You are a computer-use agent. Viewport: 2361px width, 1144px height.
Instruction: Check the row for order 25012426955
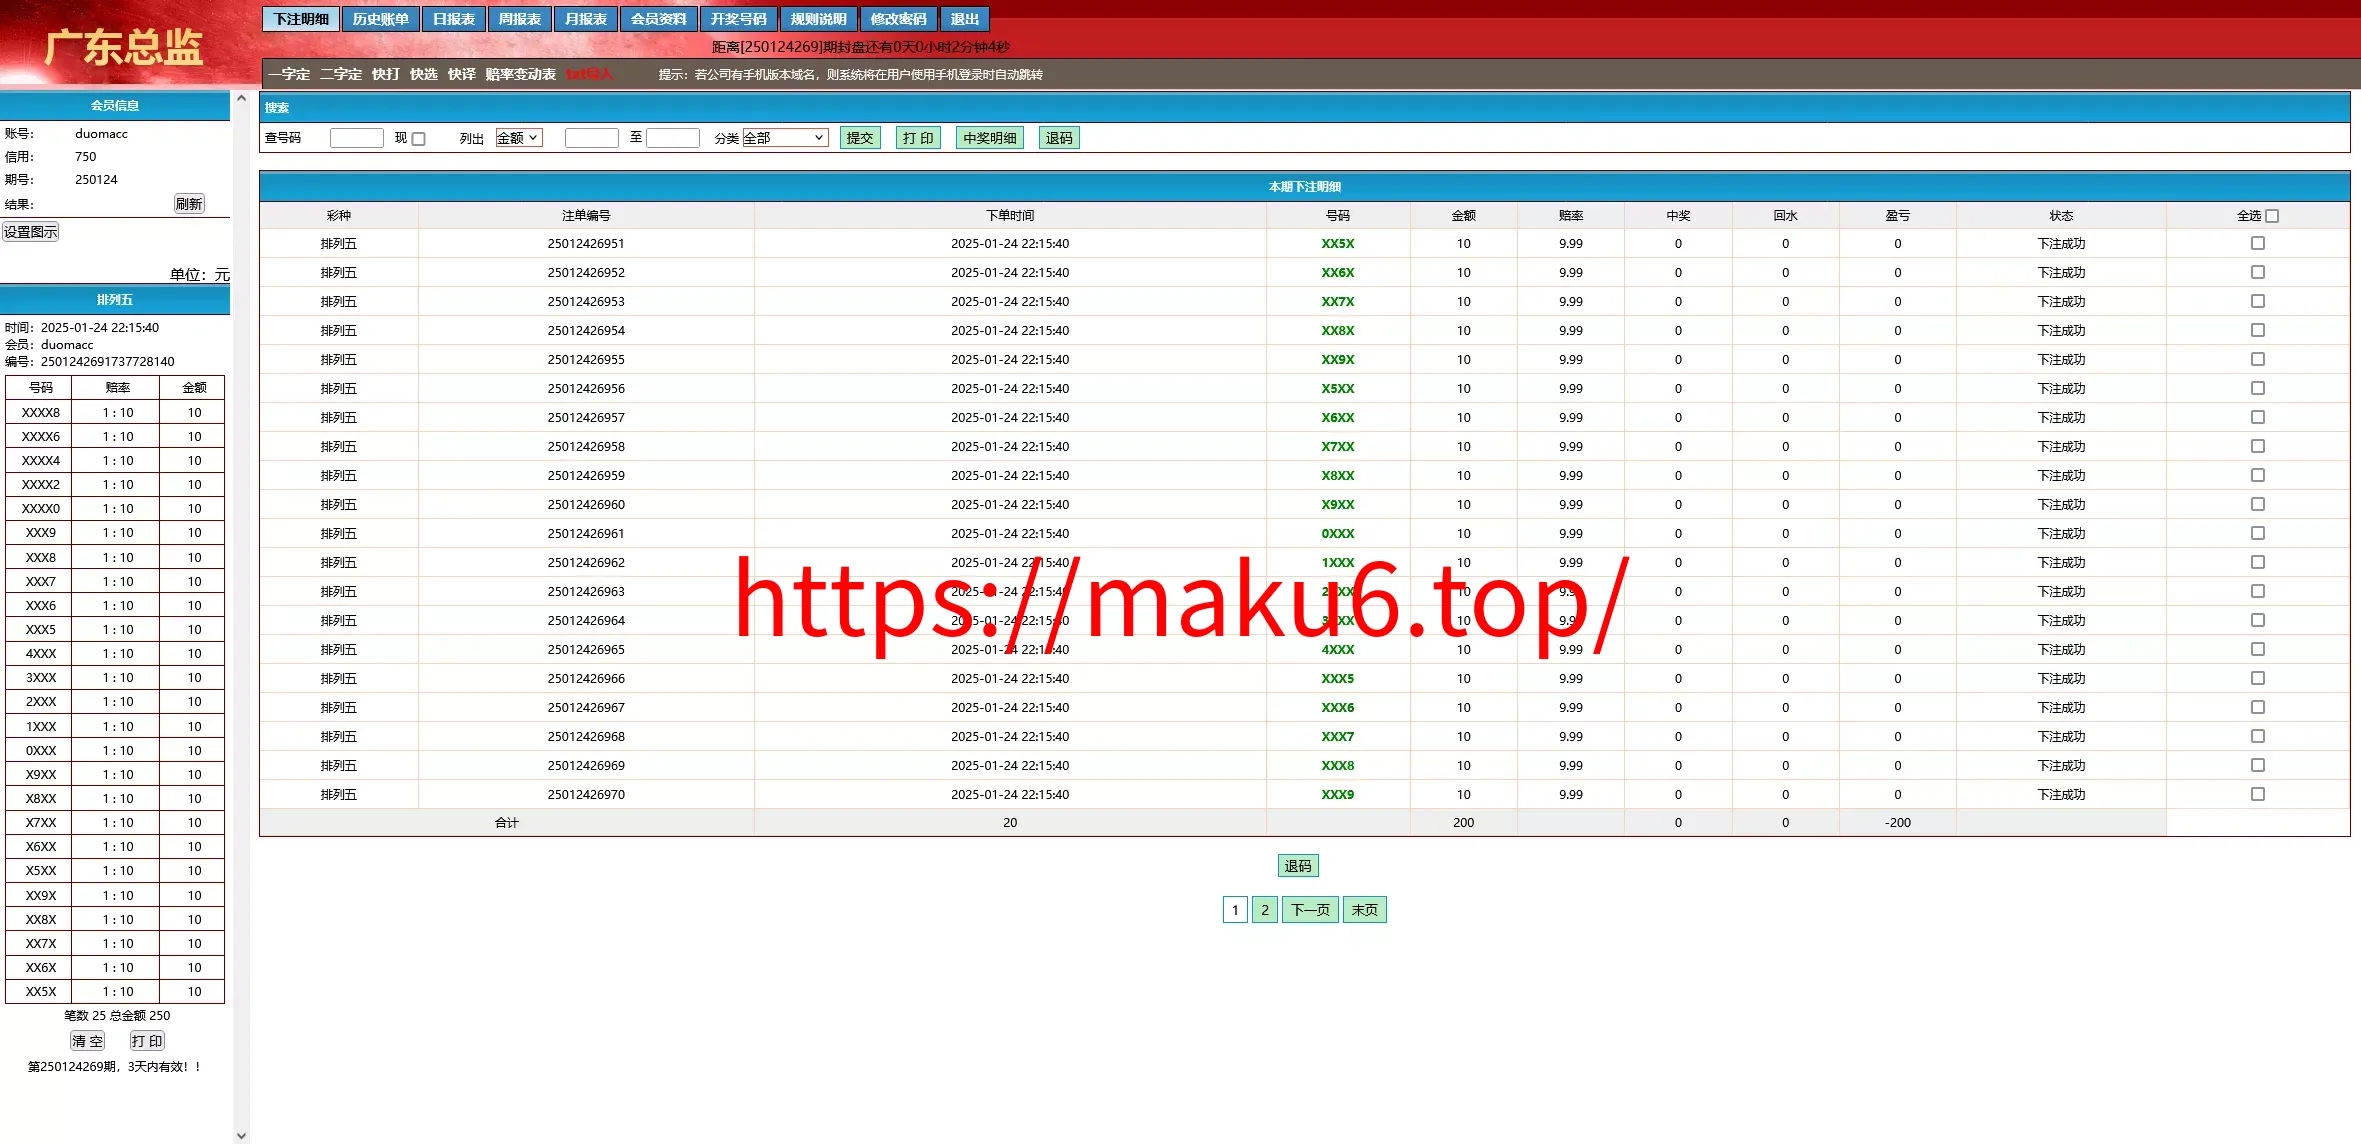point(2258,359)
